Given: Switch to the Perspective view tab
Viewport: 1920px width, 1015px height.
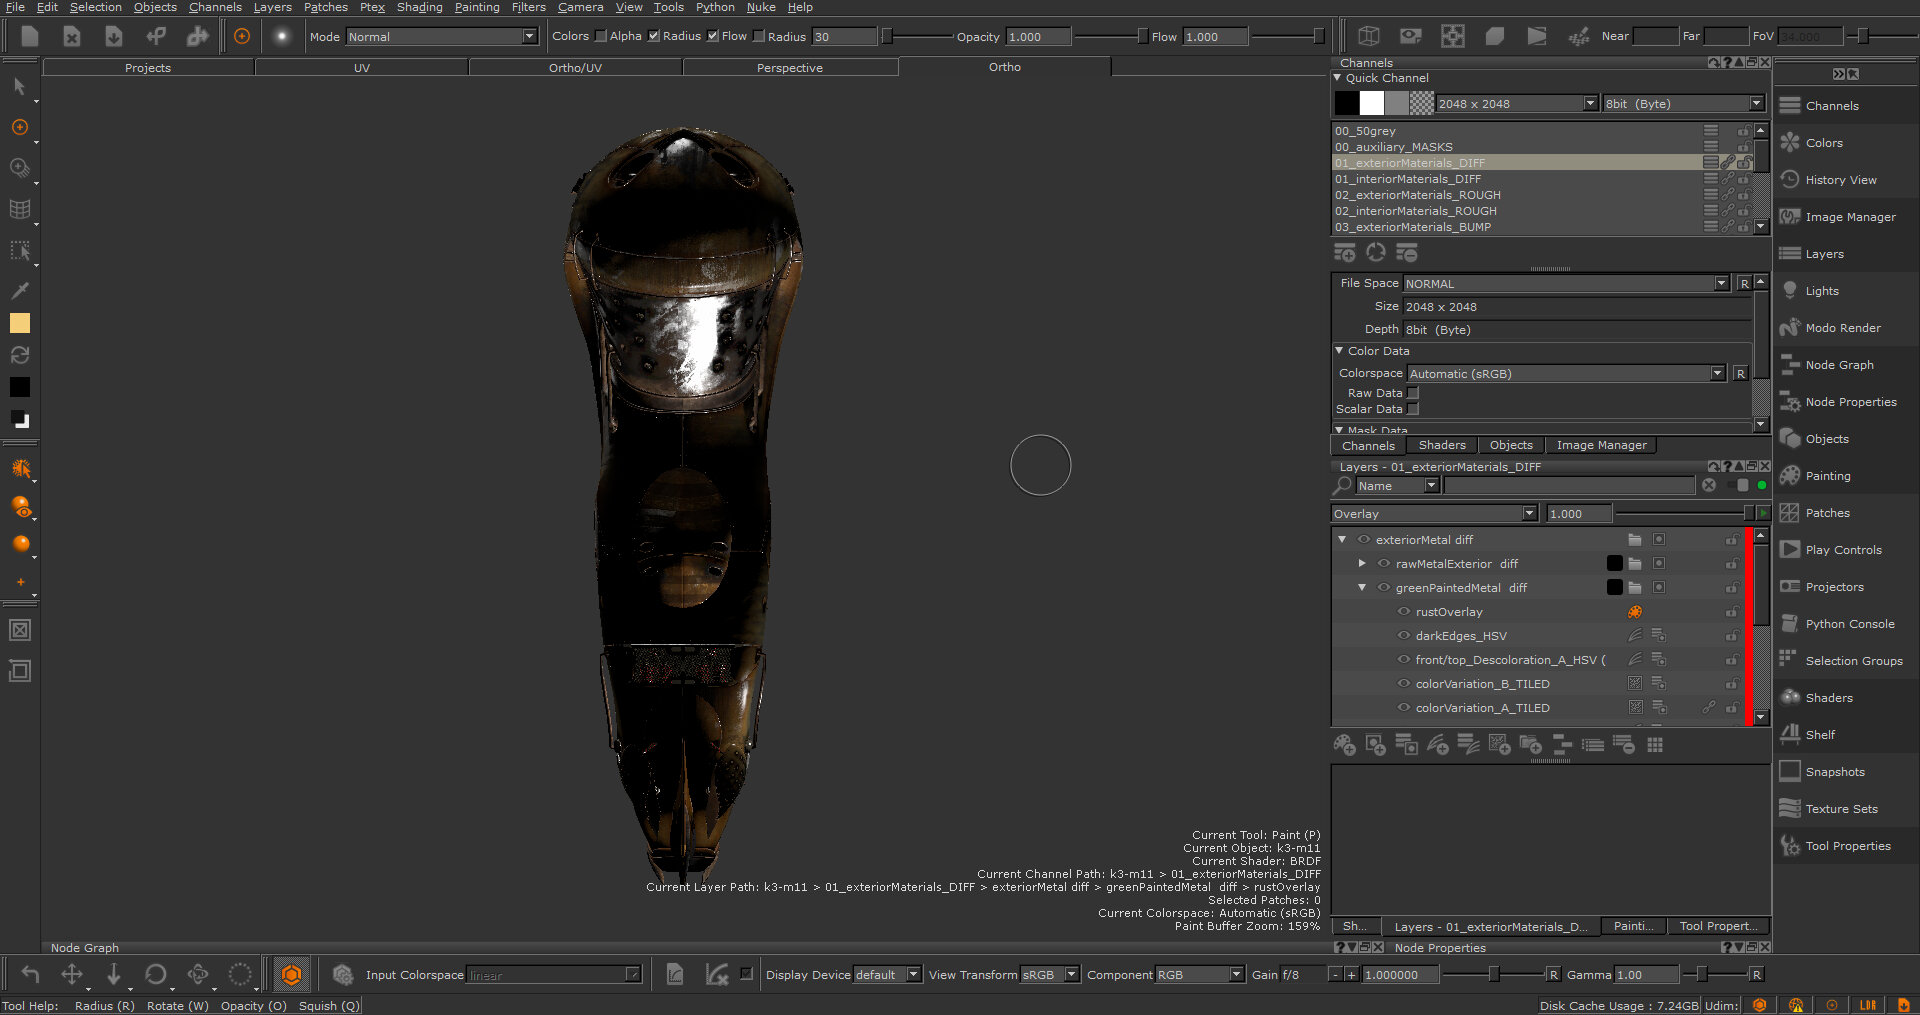Looking at the screenshot, I should 789,68.
